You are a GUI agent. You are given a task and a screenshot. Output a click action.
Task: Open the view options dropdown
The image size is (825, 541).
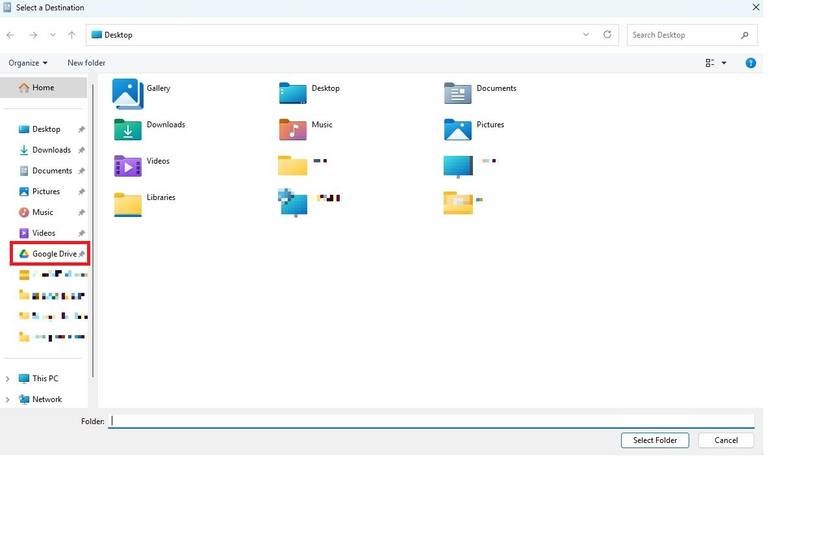click(x=724, y=63)
